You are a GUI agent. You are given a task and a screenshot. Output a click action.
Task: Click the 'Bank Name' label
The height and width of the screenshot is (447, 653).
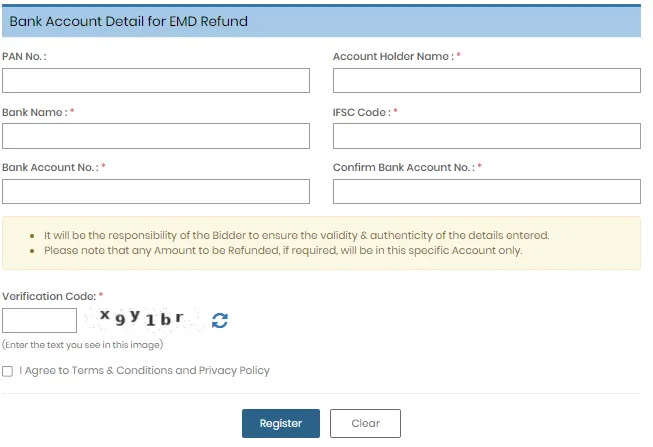(x=35, y=112)
